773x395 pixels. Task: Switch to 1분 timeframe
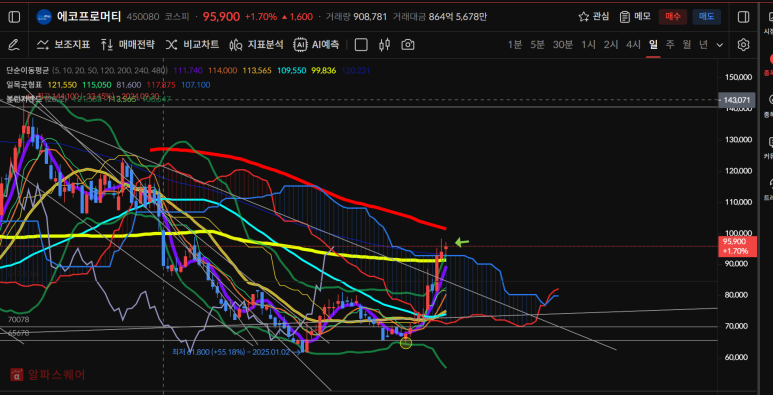(515, 45)
